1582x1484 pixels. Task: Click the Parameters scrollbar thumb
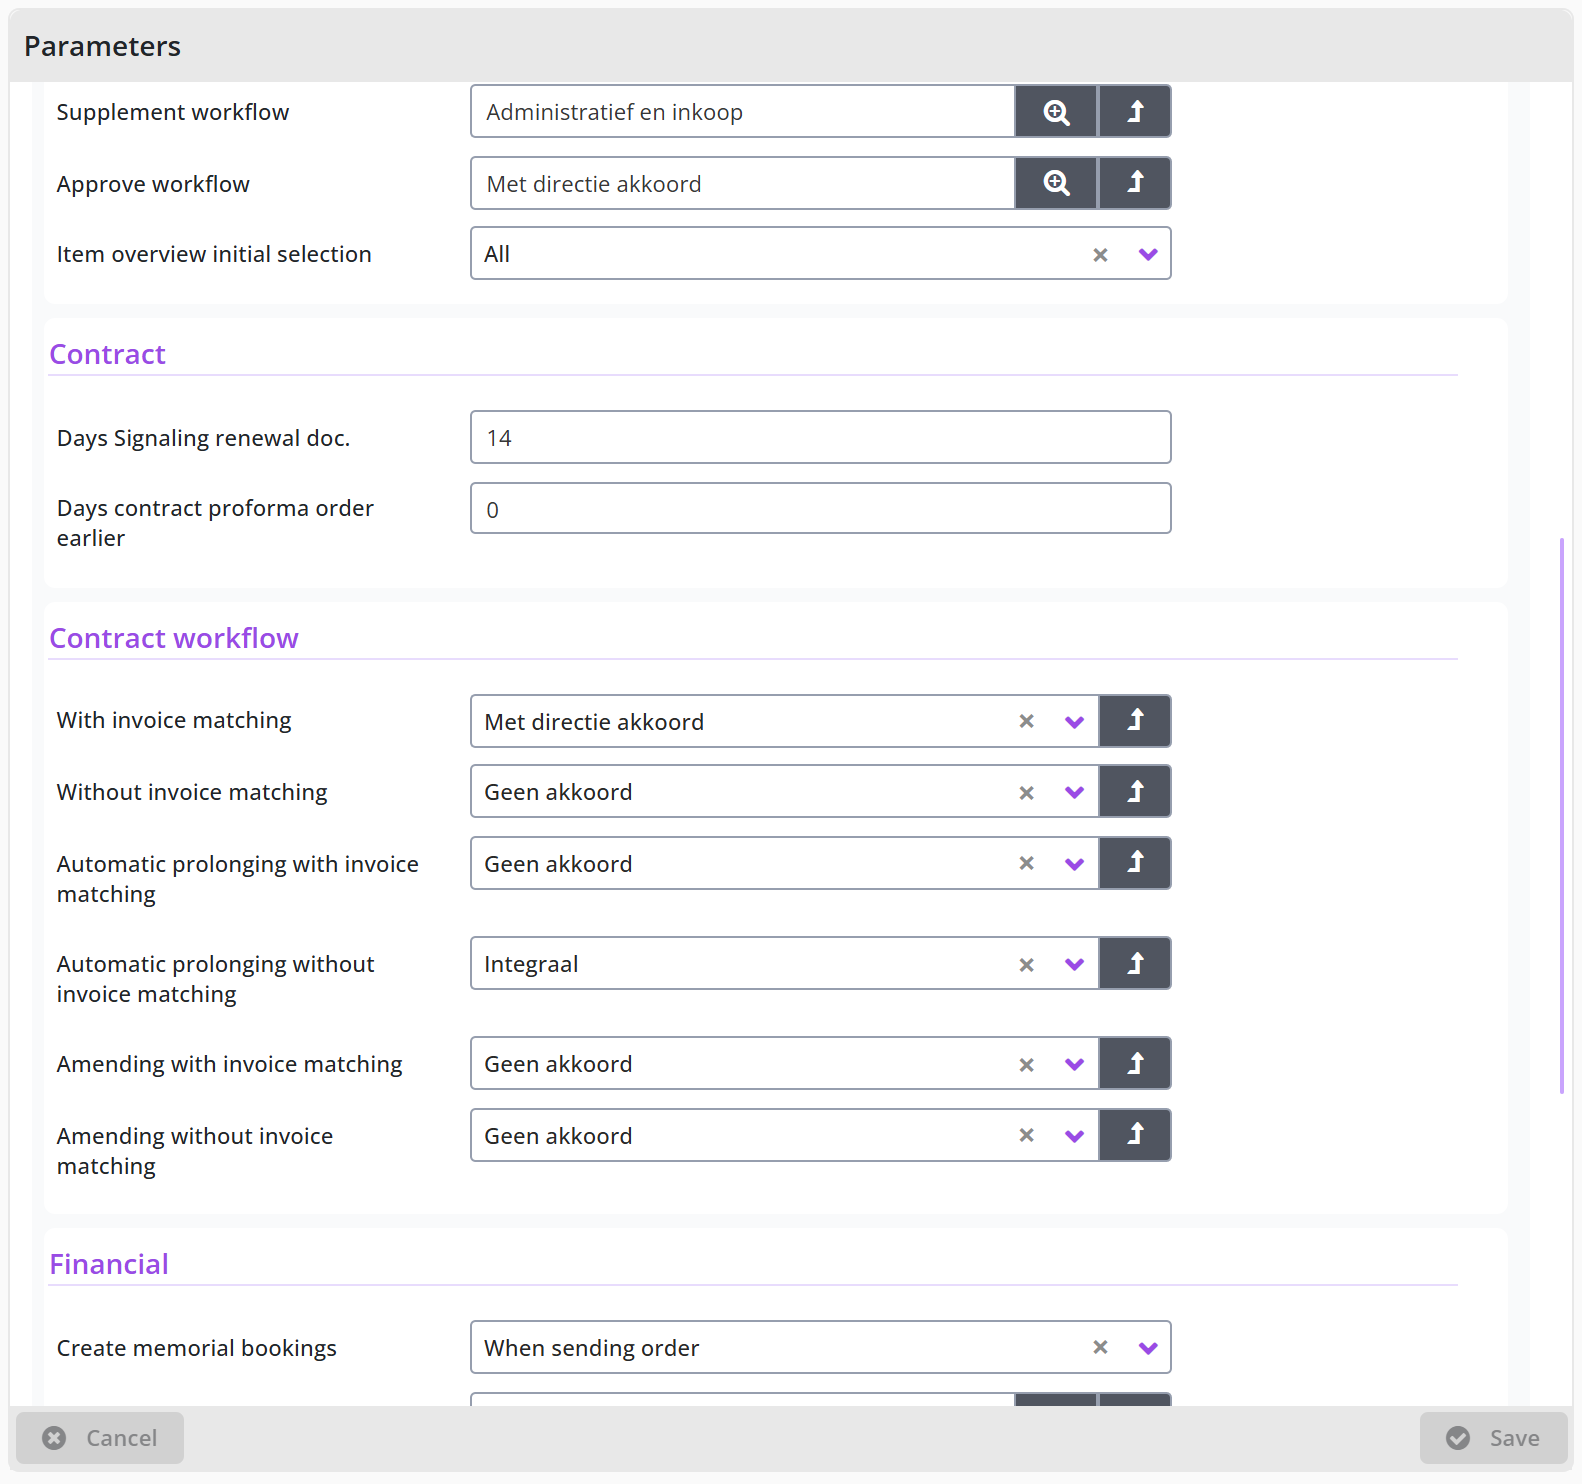coord(1561,816)
